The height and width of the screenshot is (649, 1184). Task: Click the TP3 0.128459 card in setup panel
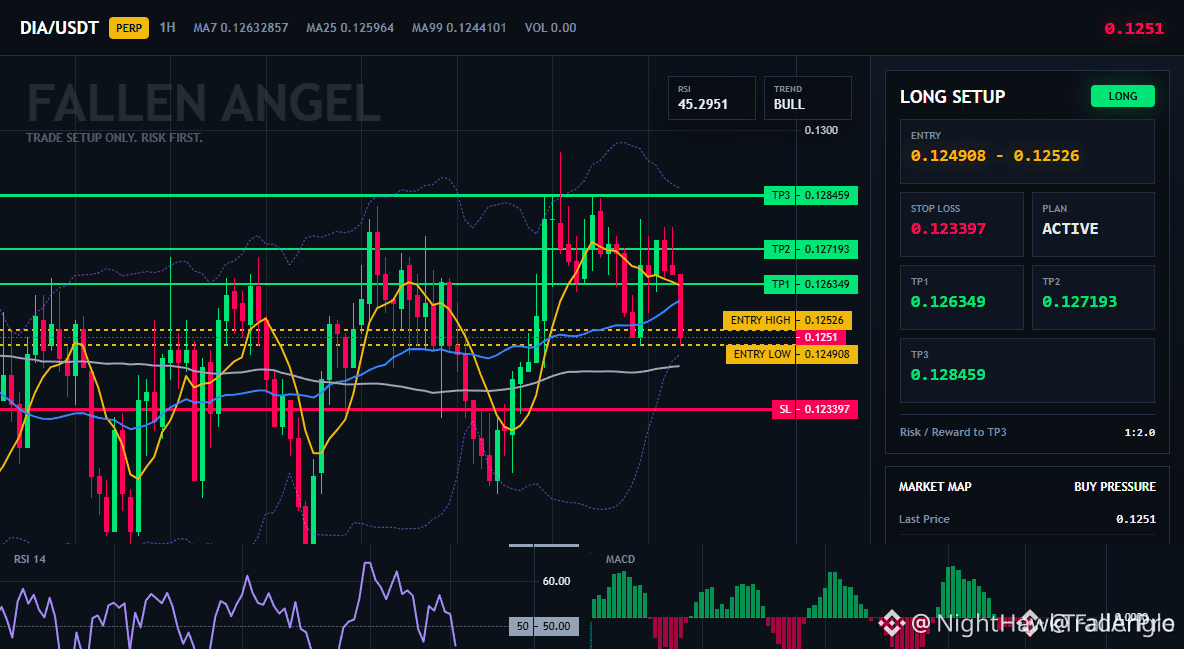pos(1027,370)
